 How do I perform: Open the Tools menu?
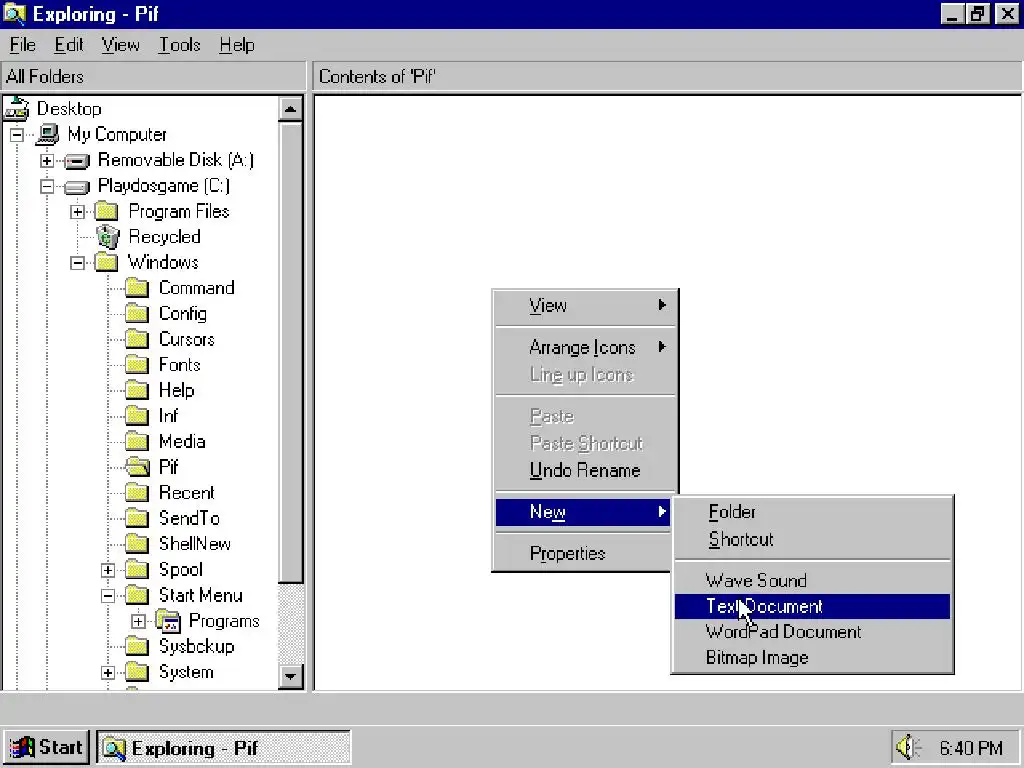[x=180, y=45]
